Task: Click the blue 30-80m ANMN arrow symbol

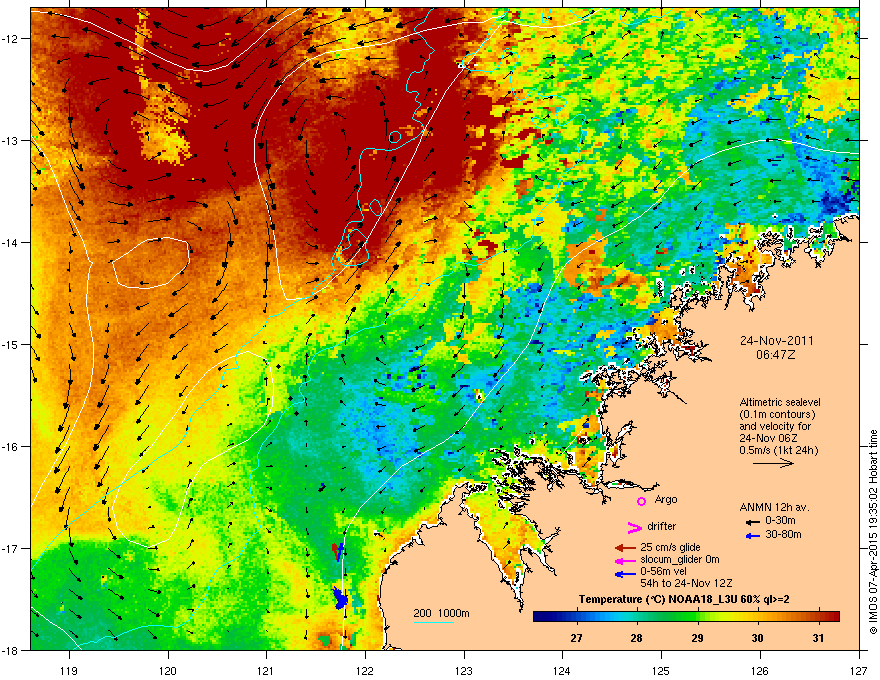Action: (x=753, y=536)
